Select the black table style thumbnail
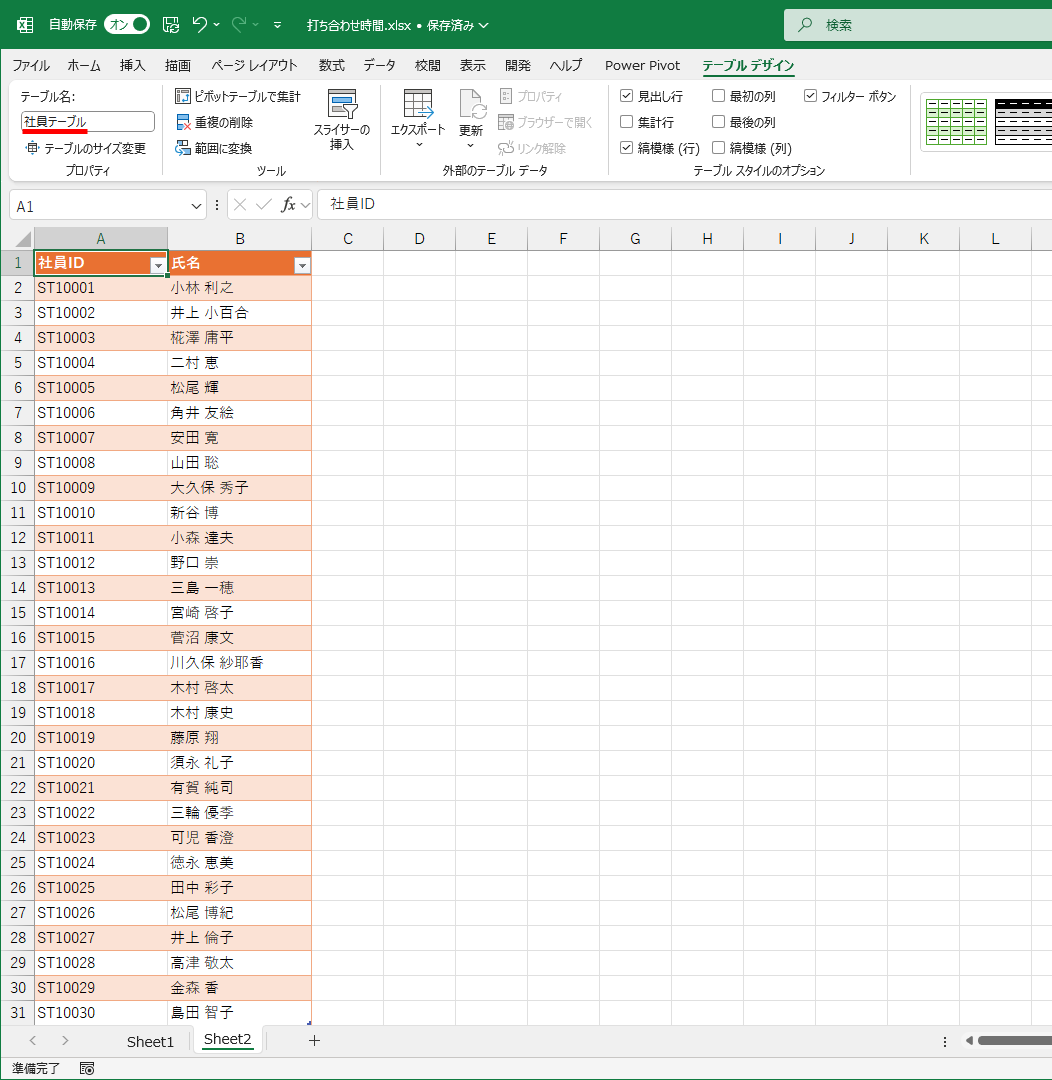Viewport: 1052px width, 1080px height. coord(1023,122)
